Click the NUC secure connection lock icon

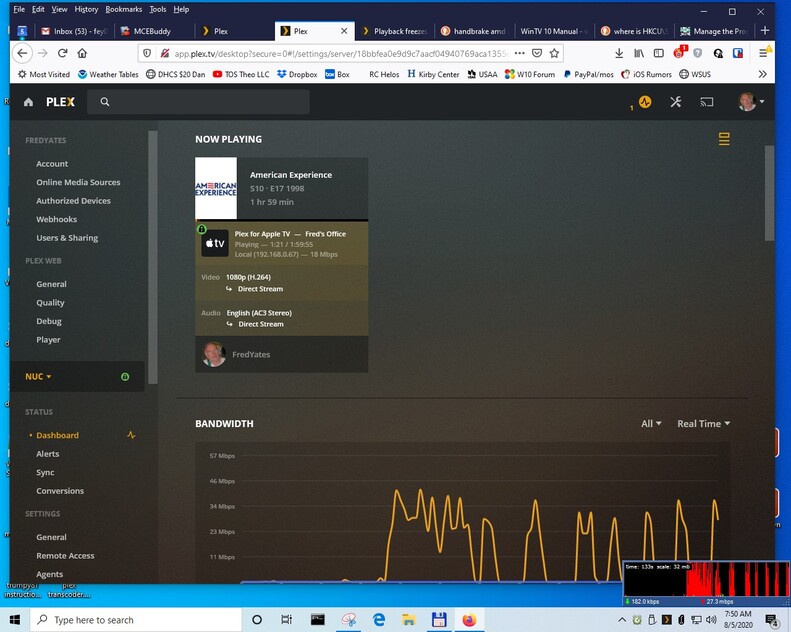tap(125, 376)
